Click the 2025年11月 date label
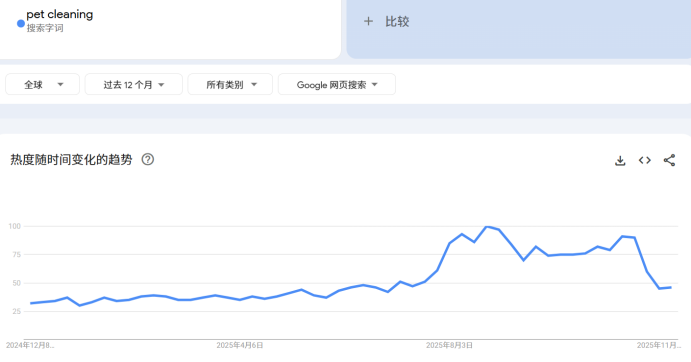The height and width of the screenshot is (362, 691). pyautogui.click(x=658, y=345)
